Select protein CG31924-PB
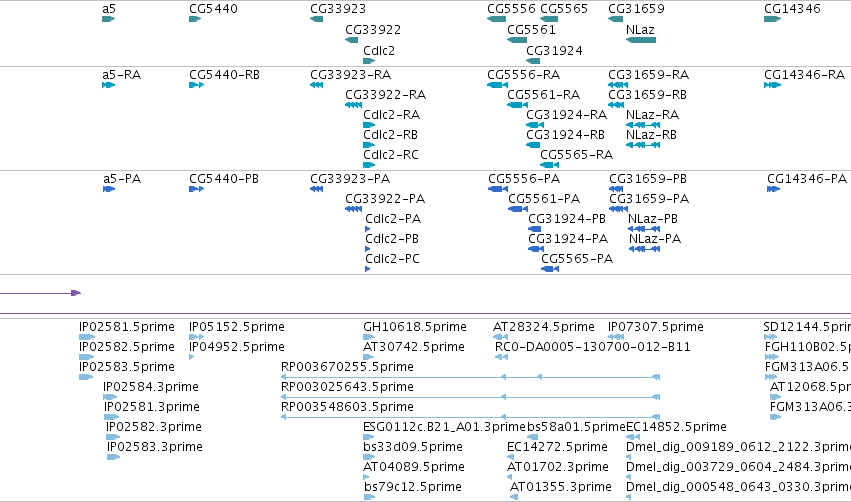Screen dimensions: 851x502 click(567, 219)
